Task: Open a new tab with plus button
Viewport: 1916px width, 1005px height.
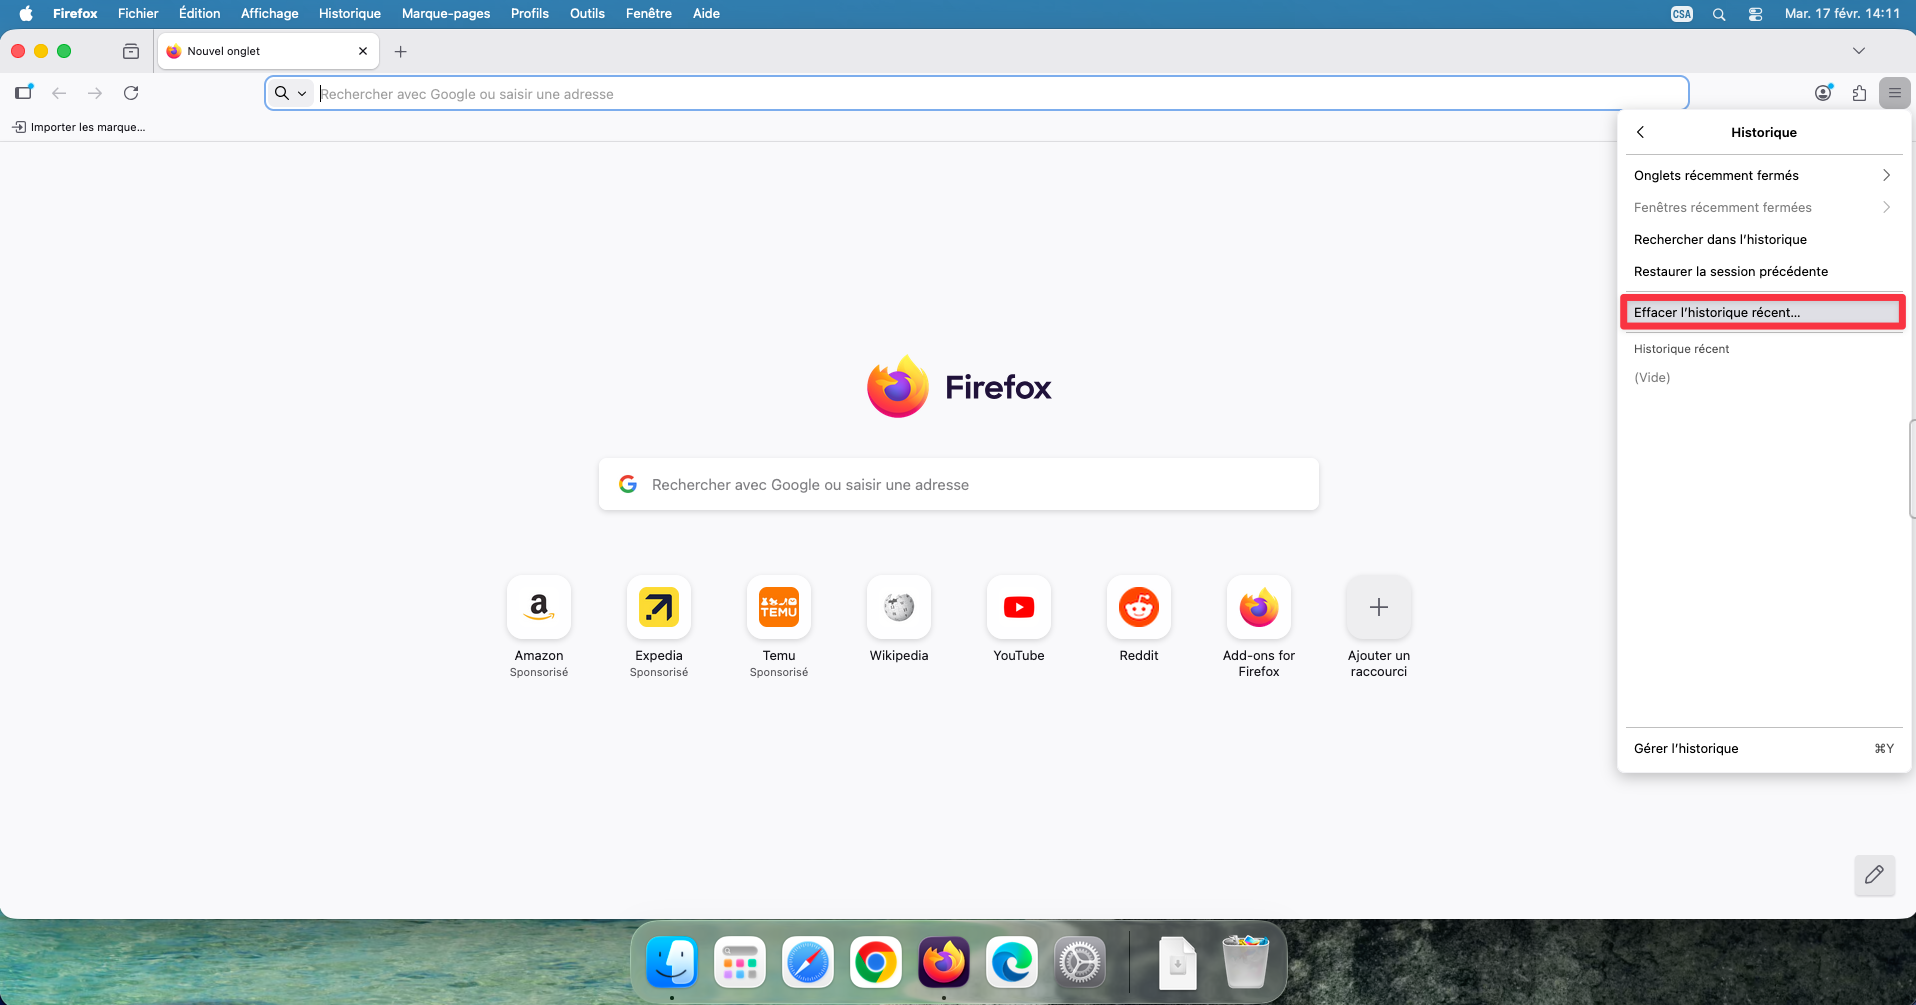Action: click(401, 51)
